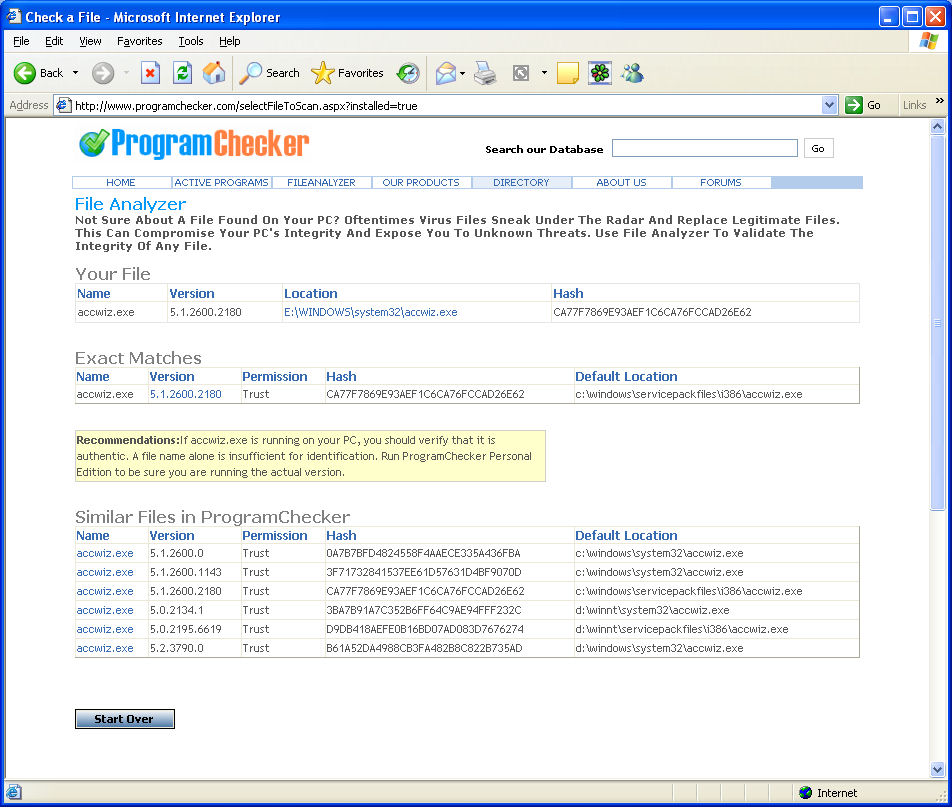Open the File menu
Image resolution: width=952 pixels, height=808 pixels.
click(21, 41)
